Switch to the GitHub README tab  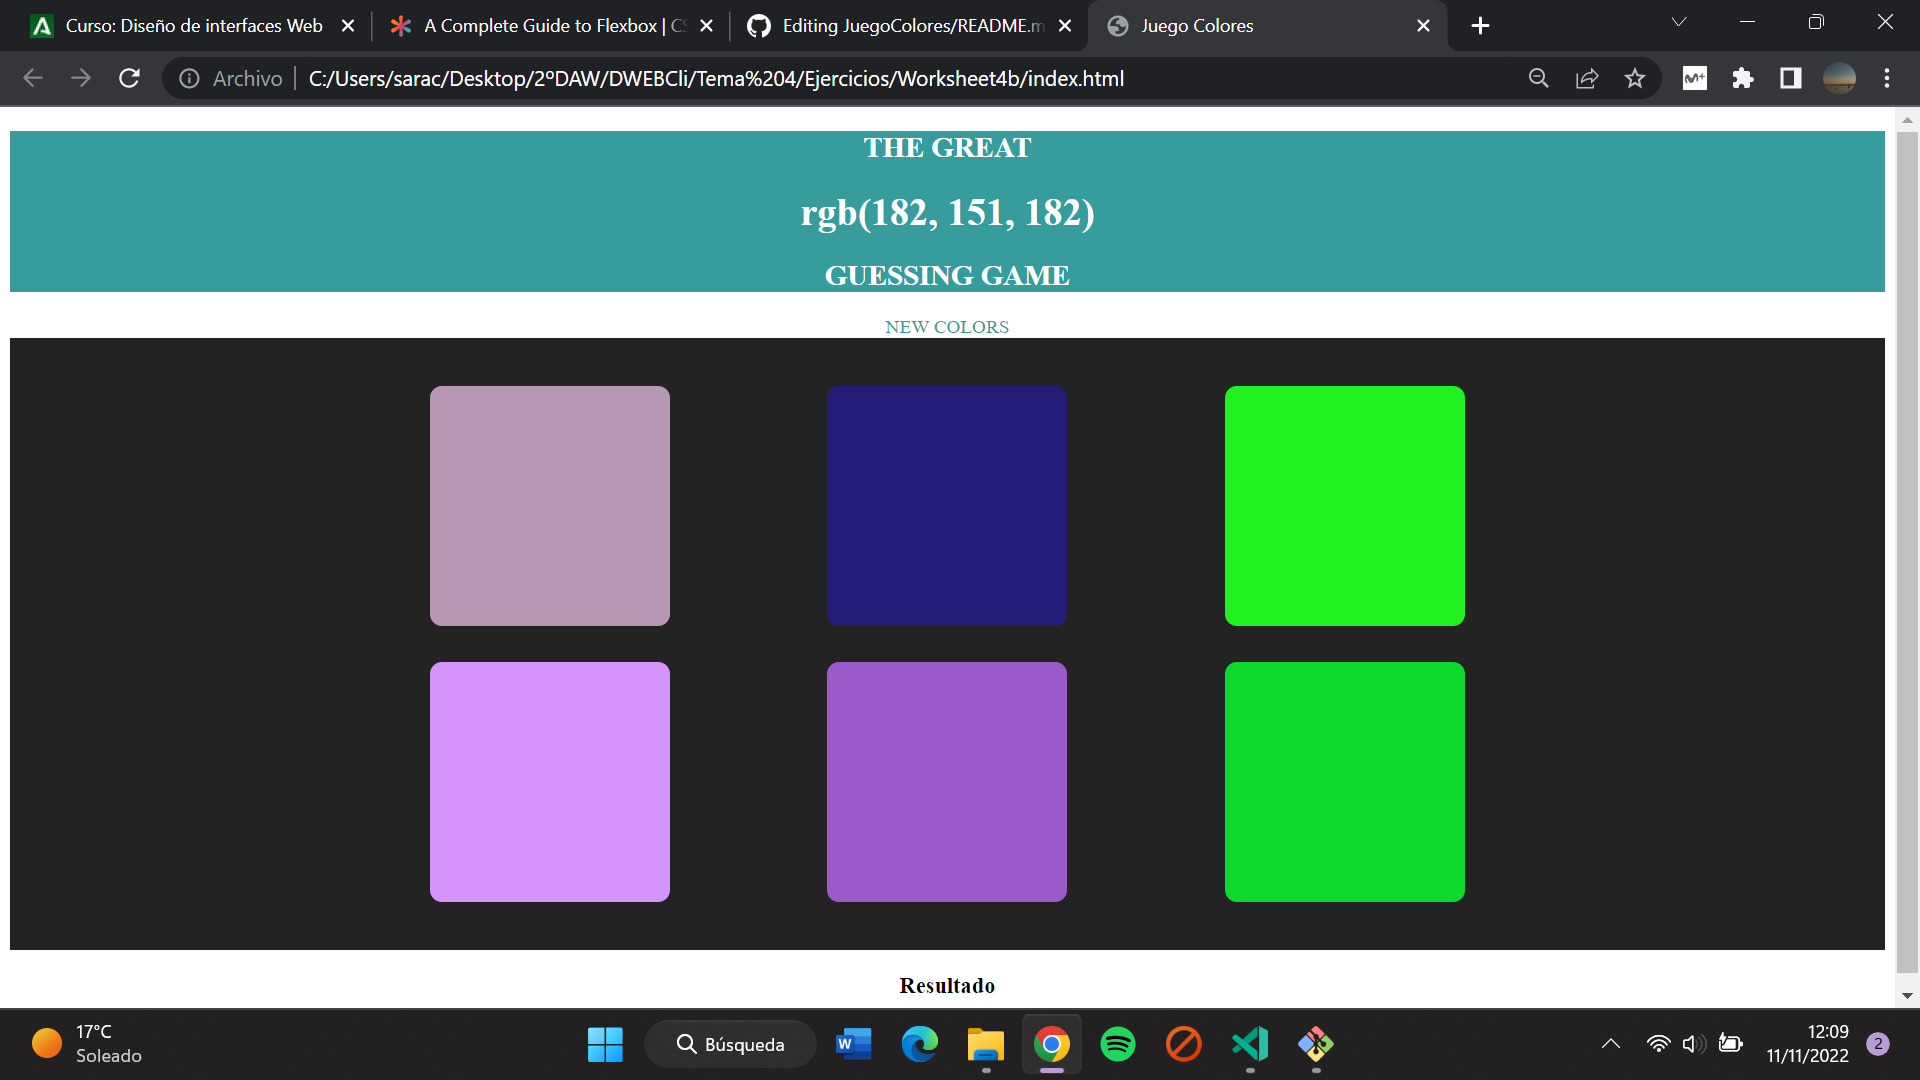tap(900, 25)
